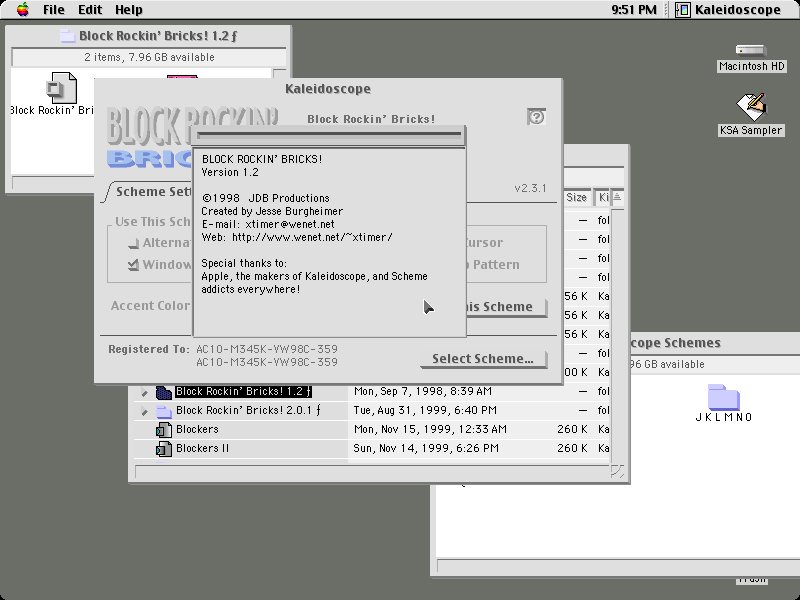The image size is (800, 600).
Task: Click the Kaleidoscope help question mark button
Action: [x=536, y=117]
